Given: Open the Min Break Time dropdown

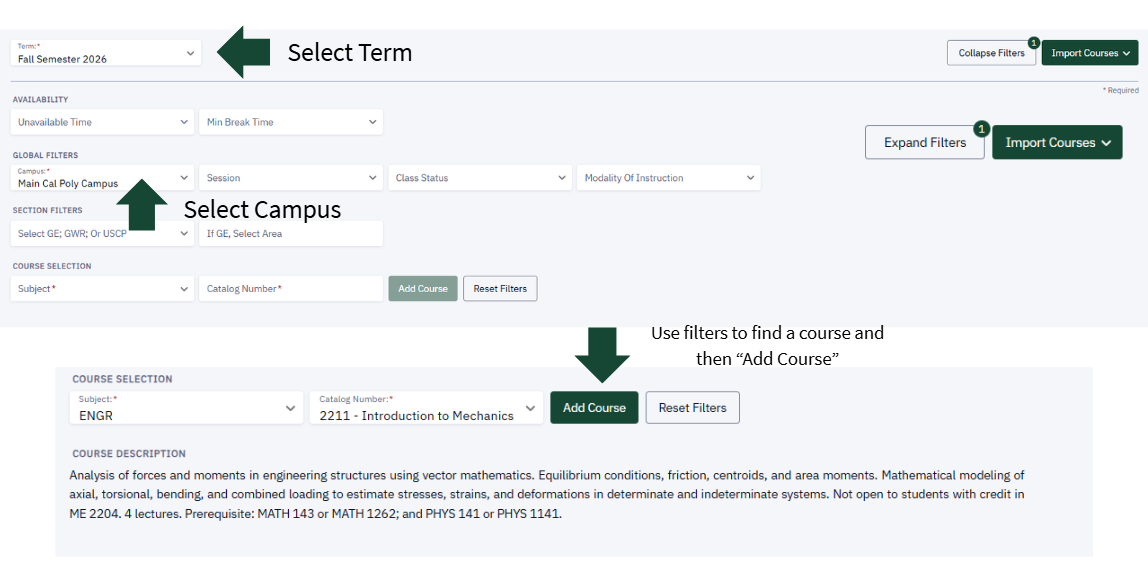Looking at the screenshot, I should [x=291, y=122].
